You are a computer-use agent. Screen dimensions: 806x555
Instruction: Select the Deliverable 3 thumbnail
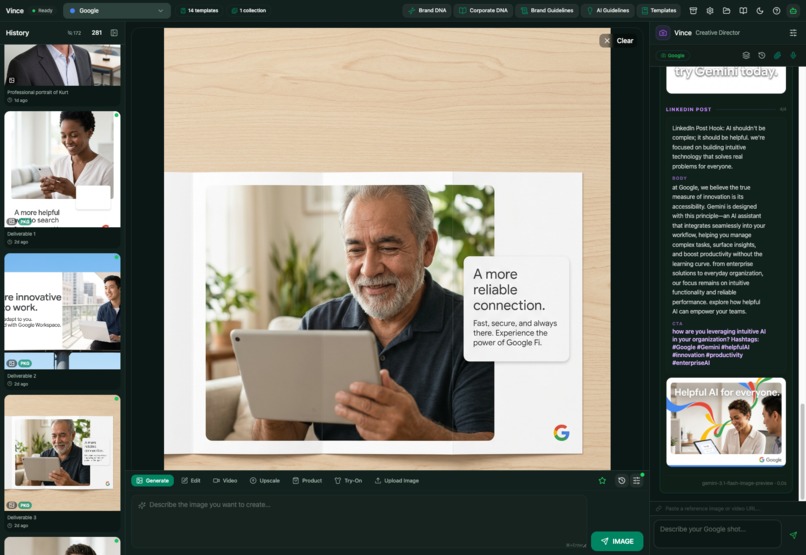click(x=62, y=453)
